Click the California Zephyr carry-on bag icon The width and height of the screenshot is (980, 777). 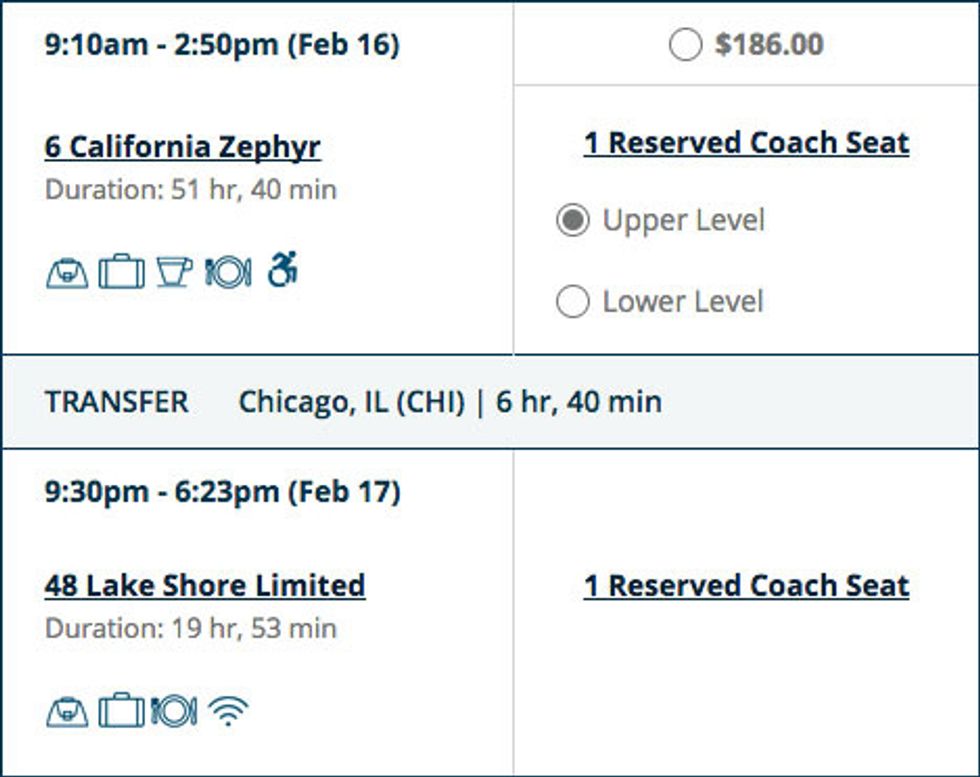point(67,272)
